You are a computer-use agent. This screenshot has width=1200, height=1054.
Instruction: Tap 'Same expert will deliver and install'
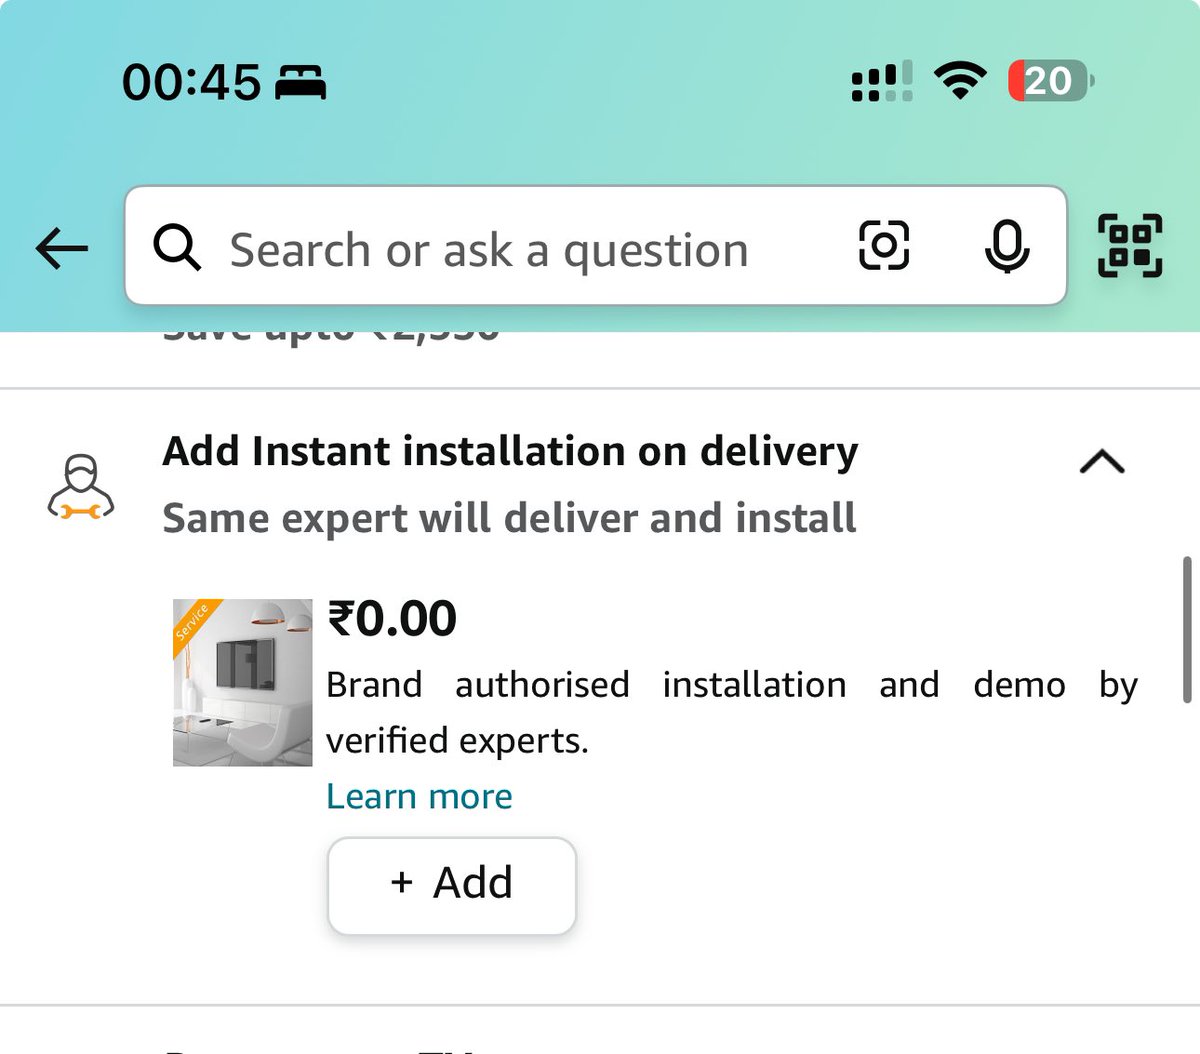coord(509,518)
